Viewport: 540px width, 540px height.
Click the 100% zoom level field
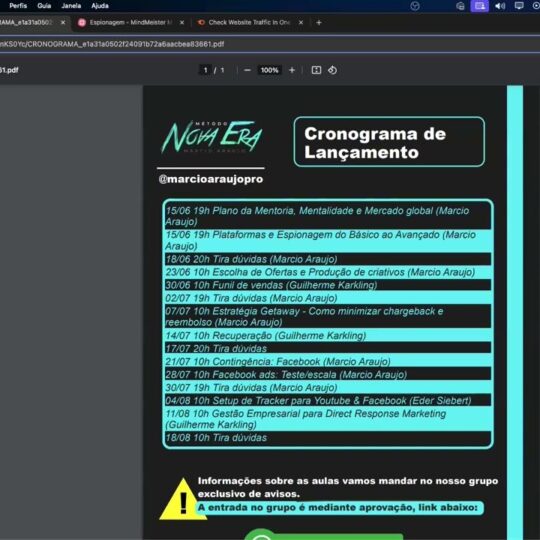(x=269, y=70)
